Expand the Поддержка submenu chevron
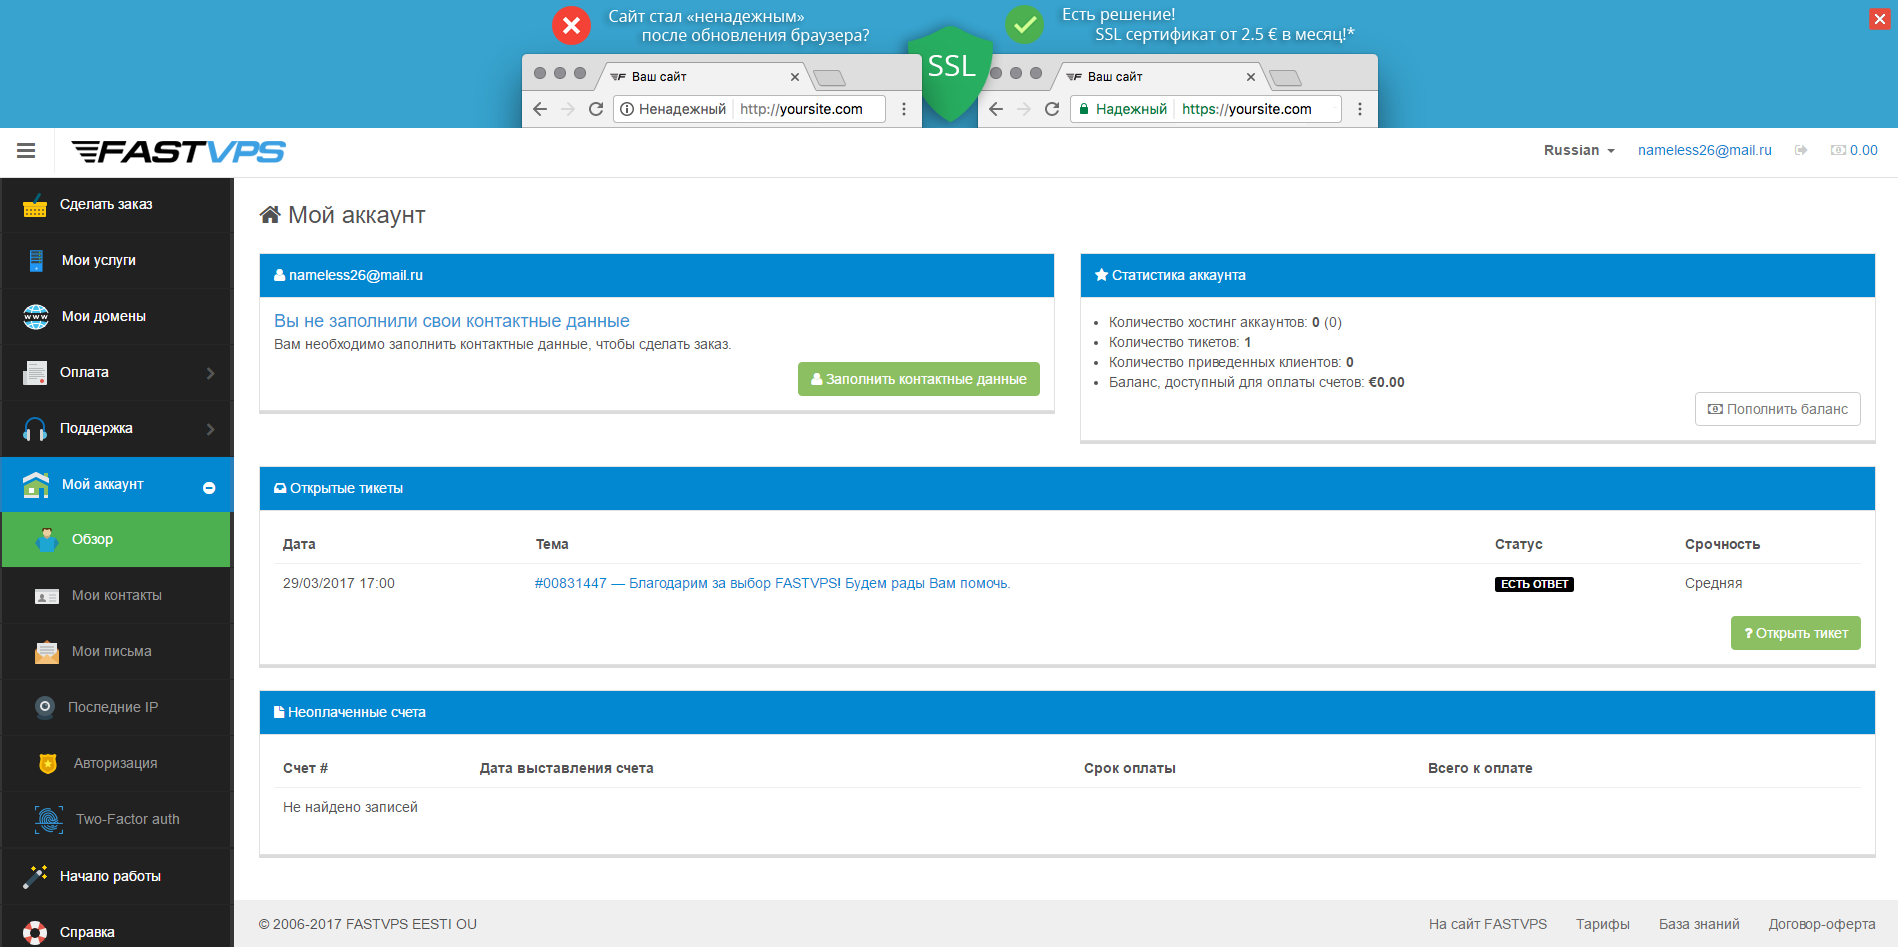The height and width of the screenshot is (947, 1898). point(210,428)
